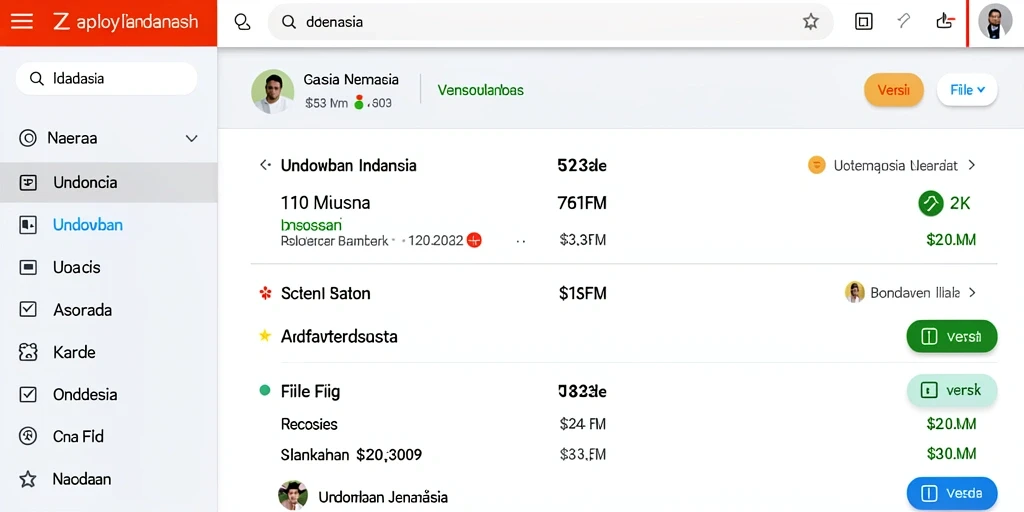Click the light green versk button
Viewport: 1024px width, 512px height.
(952, 391)
